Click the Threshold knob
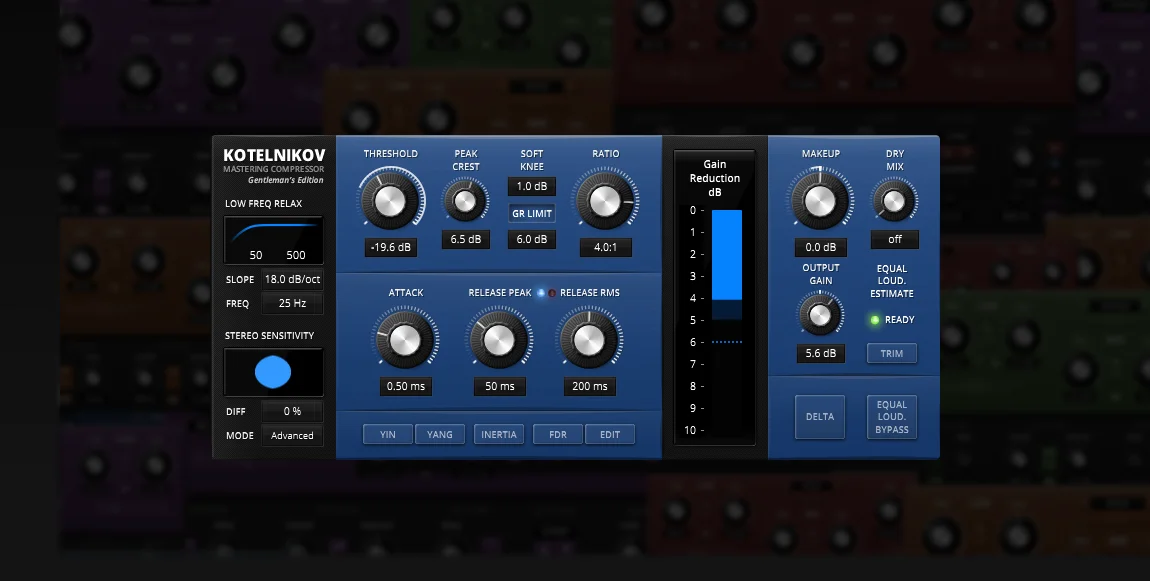 pyautogui.click(x=391, y=200)
